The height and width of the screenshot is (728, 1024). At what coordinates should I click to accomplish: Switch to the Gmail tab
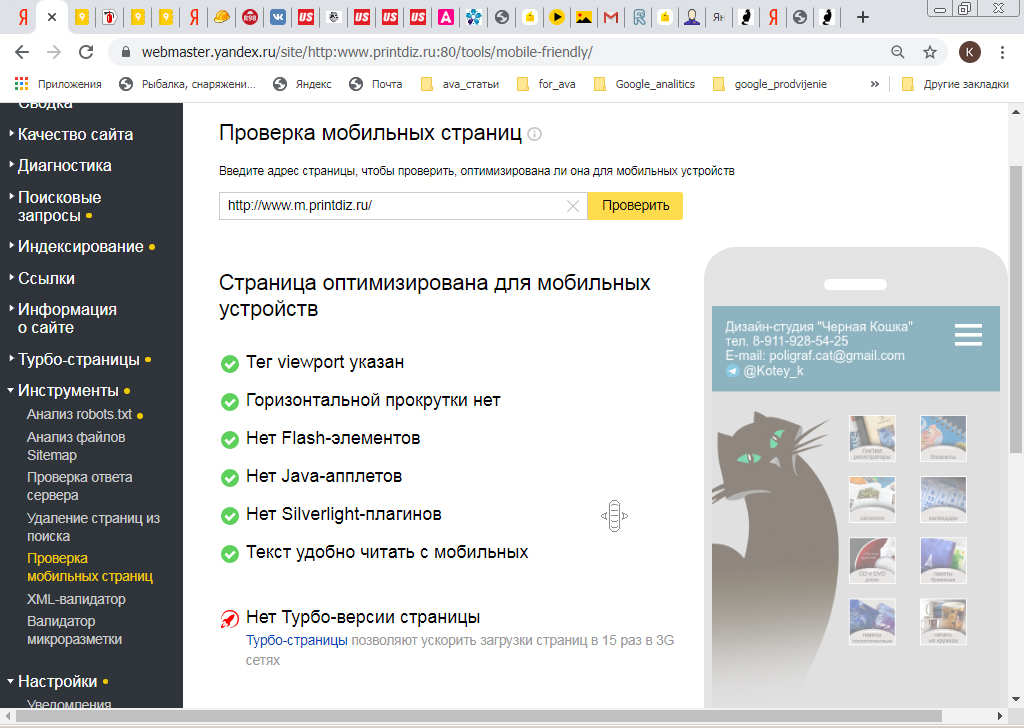[611, 18]
